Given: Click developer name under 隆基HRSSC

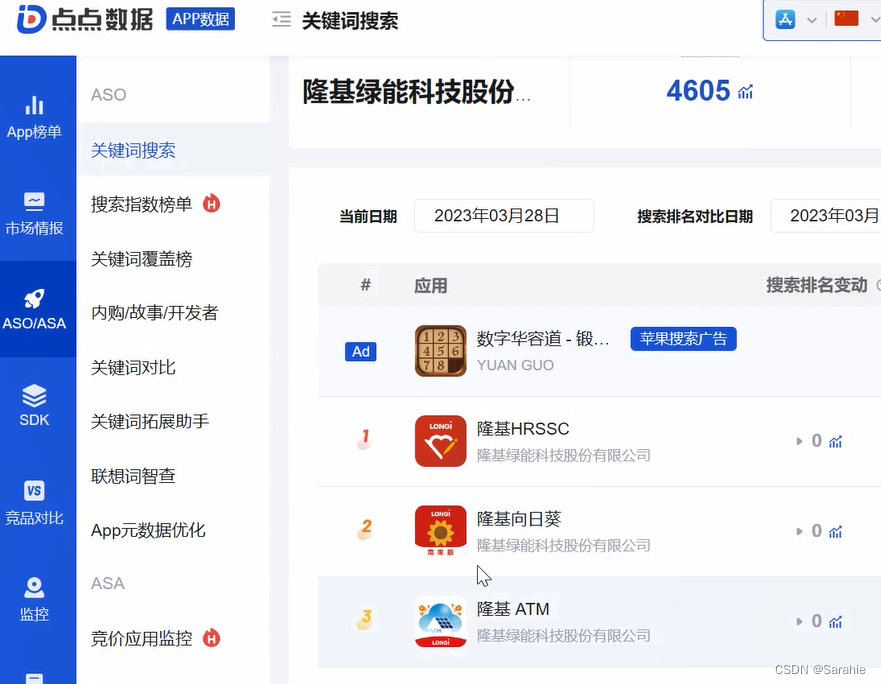Looking at the screenshot, I should (564, 455).
